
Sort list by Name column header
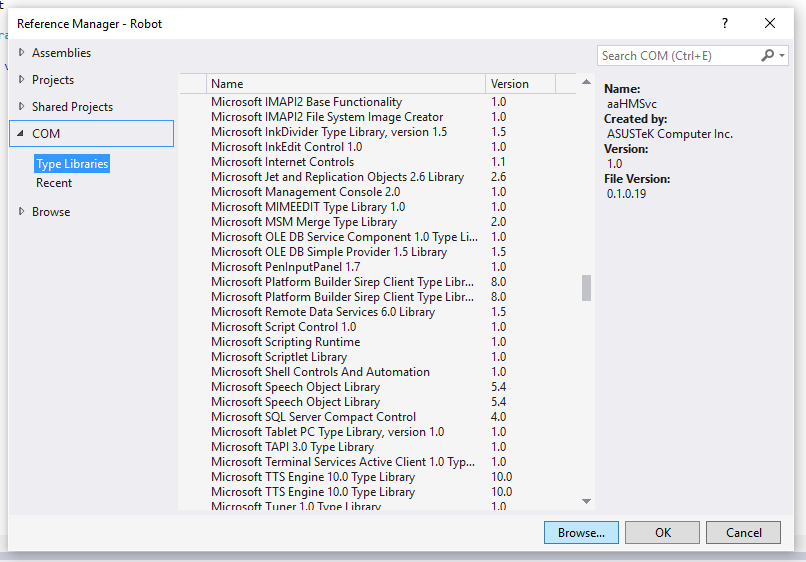tap(346, 84)
